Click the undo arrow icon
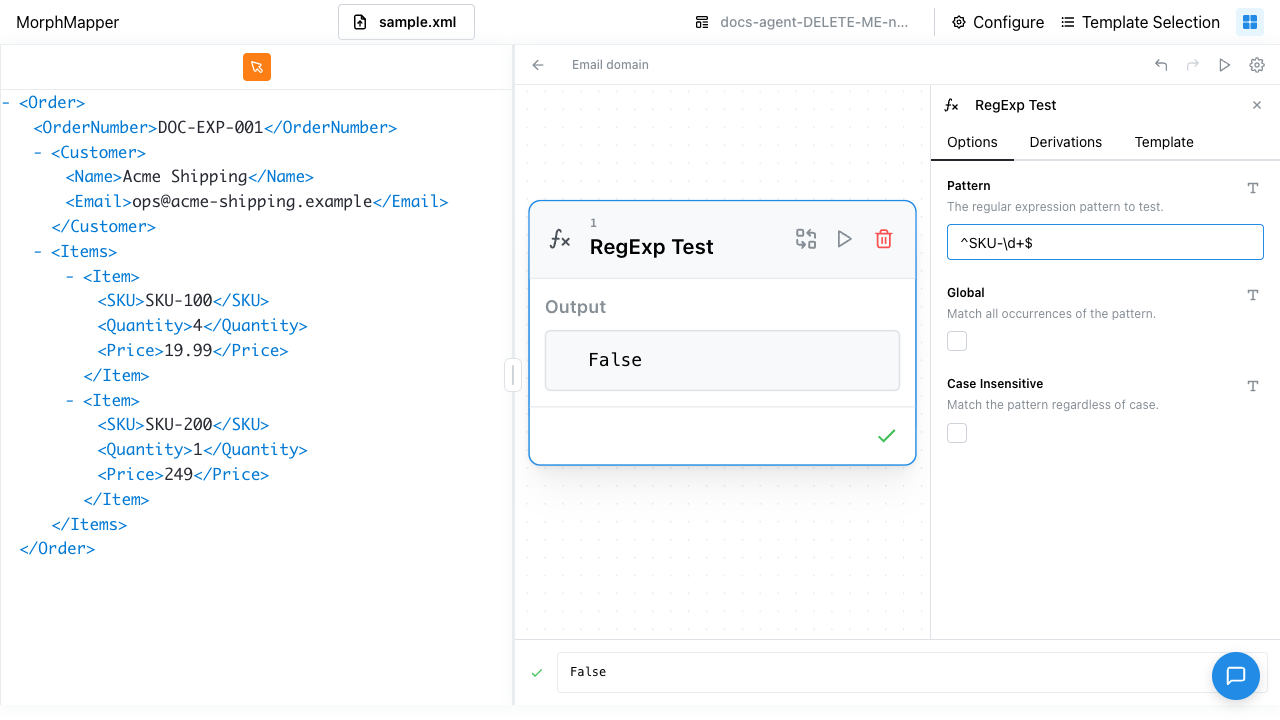The width and height of the screenshot is (1280, 720). tap(1161, 65)
